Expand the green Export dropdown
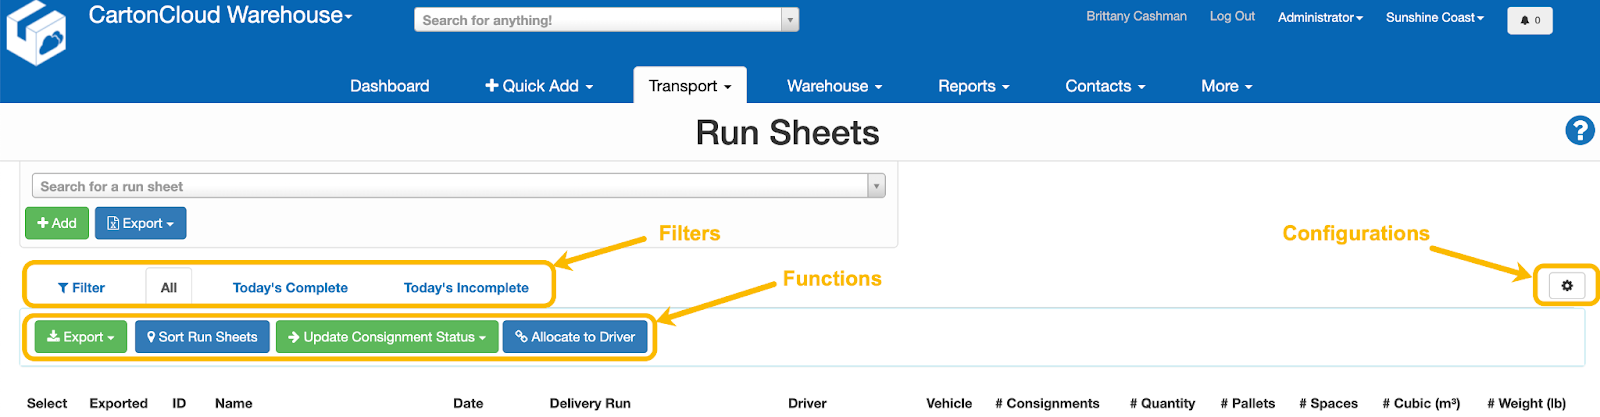Screen dimensions: 1600x417 pos(81,337)
